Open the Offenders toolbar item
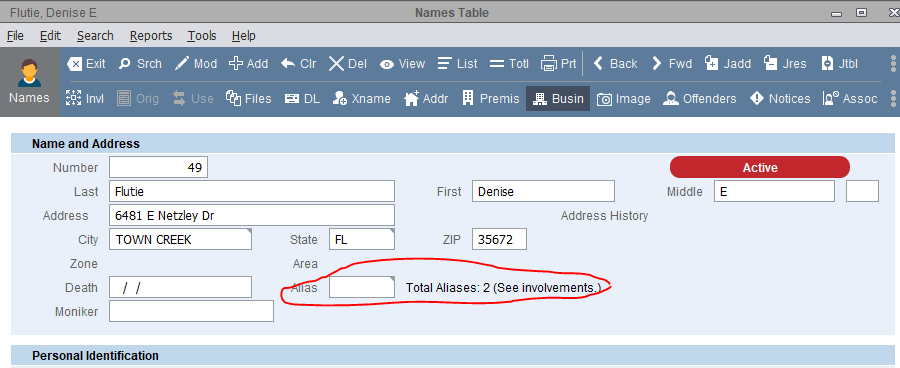The image size is (900, 368). pos(699,99)
